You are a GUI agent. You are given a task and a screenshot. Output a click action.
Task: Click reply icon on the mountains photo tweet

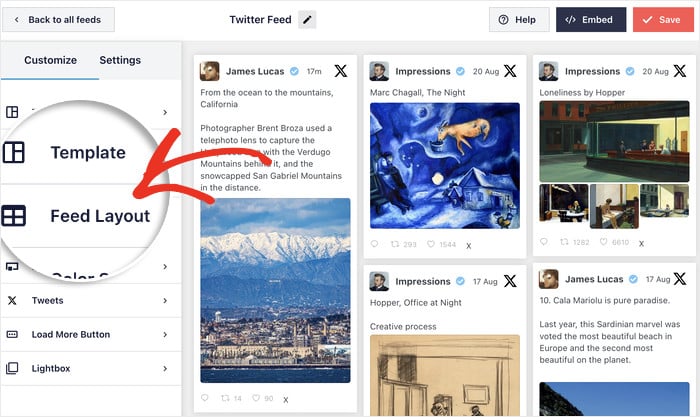[206, 399]
